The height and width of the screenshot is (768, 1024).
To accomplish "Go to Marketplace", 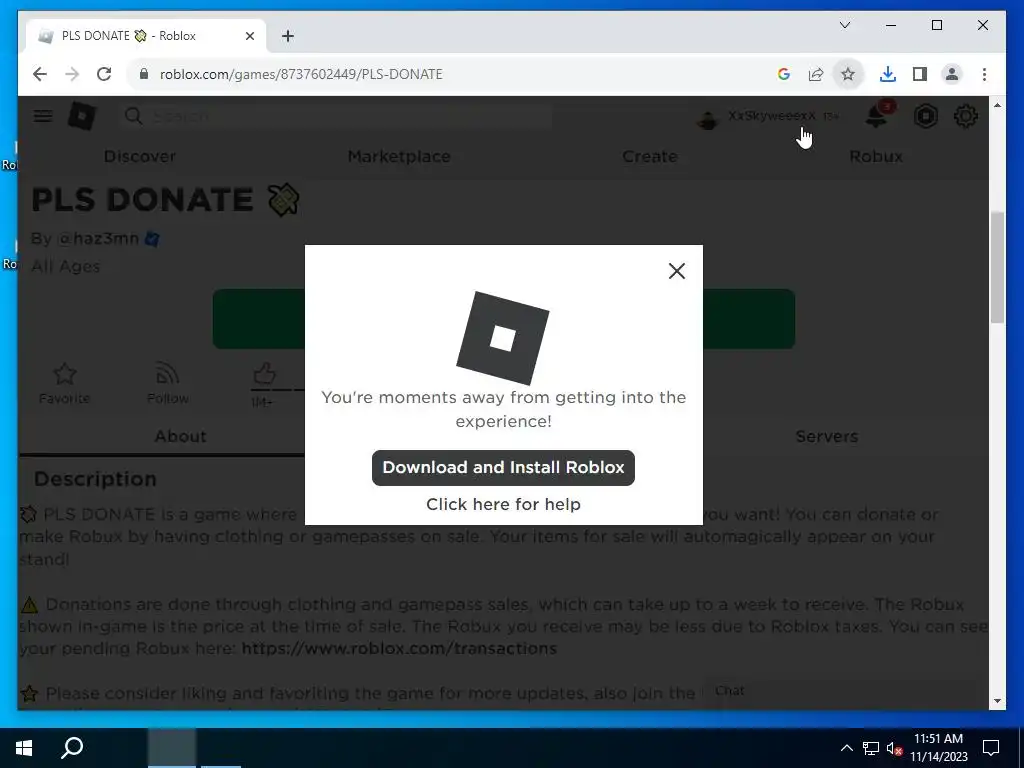I will point(399,157).
